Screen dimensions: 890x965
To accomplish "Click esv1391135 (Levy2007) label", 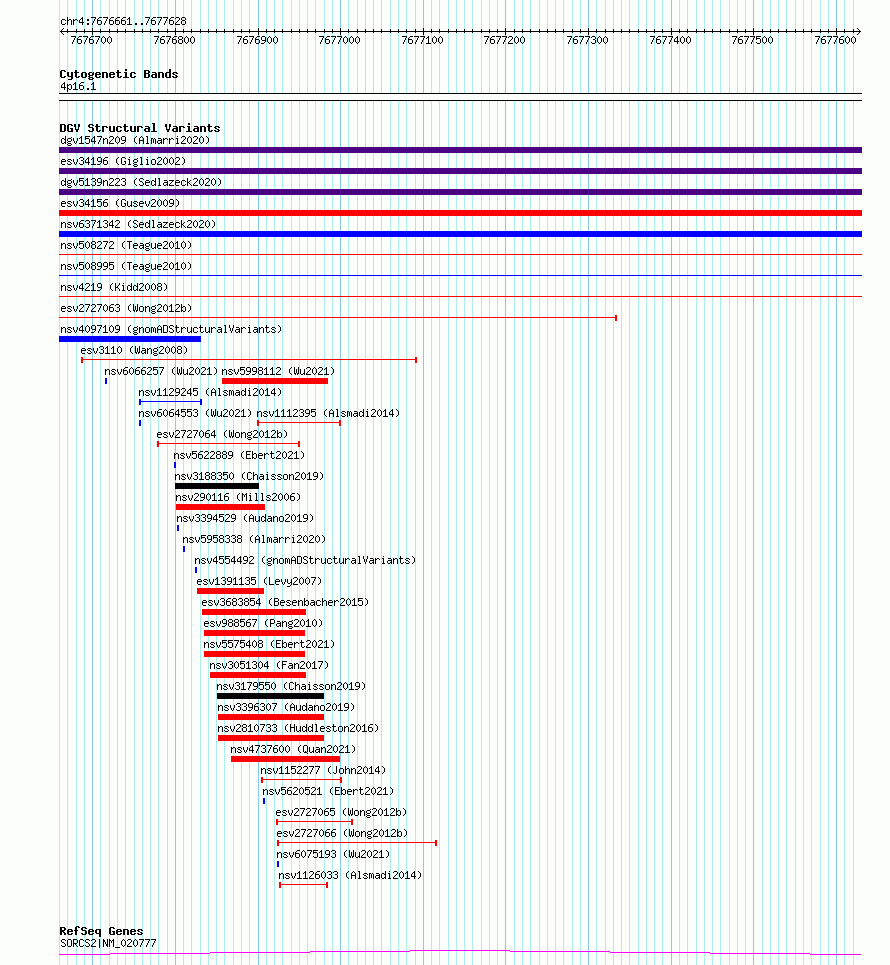I will pyautogui.click(x=259, y=581).
